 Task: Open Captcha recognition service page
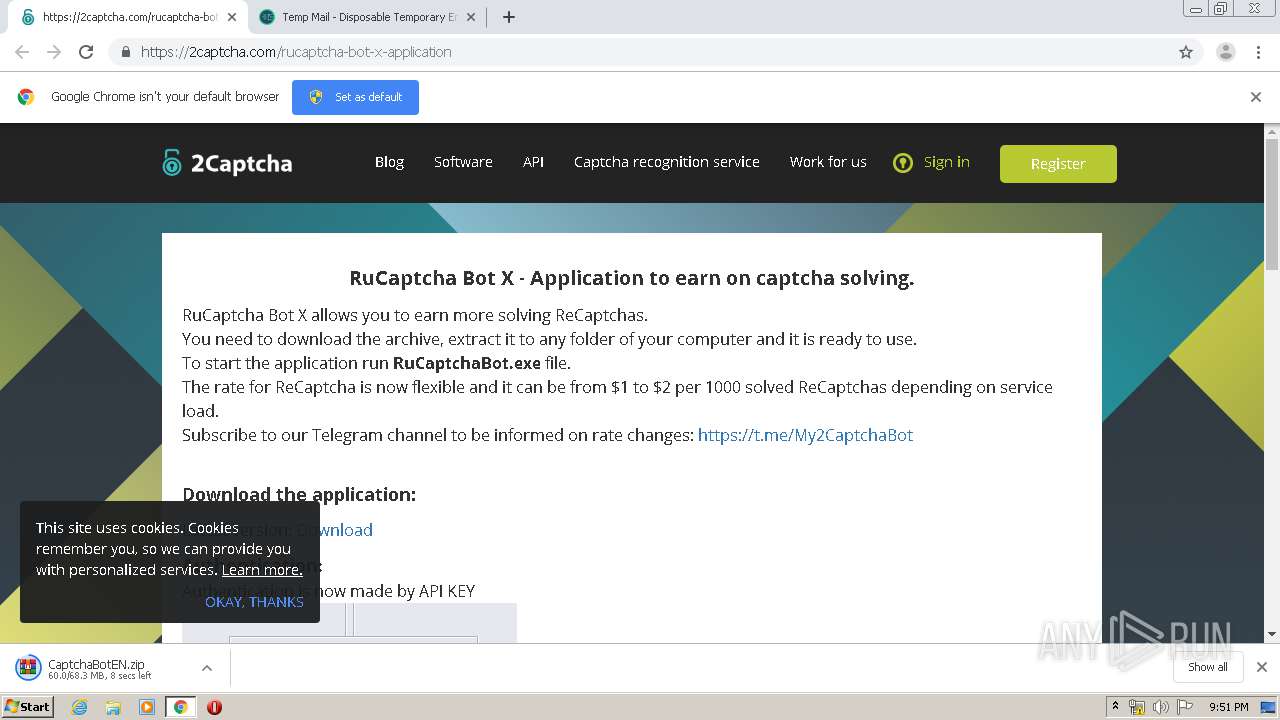(667, 162)
